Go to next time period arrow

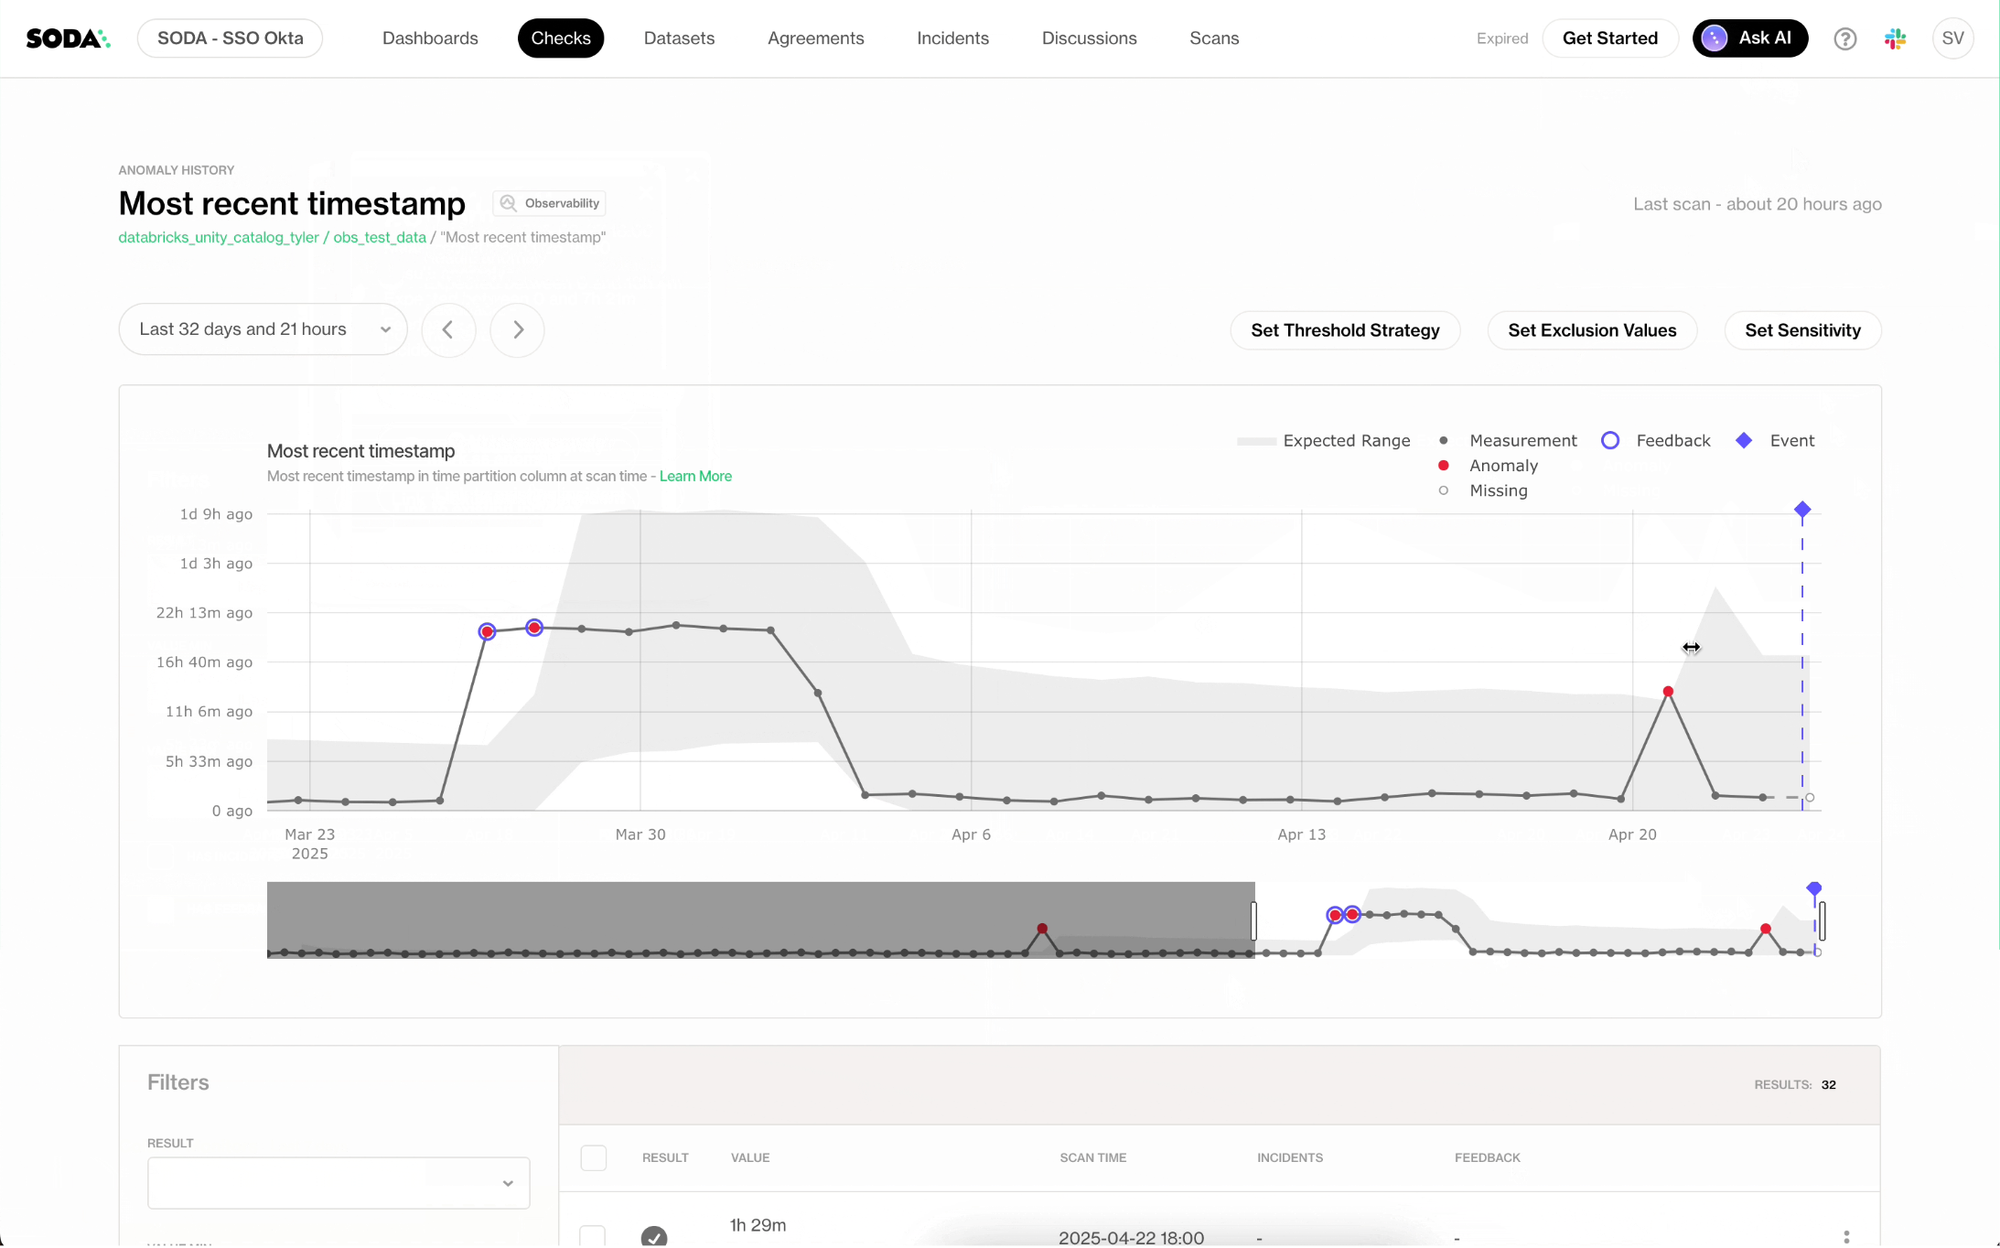[517, 330]
